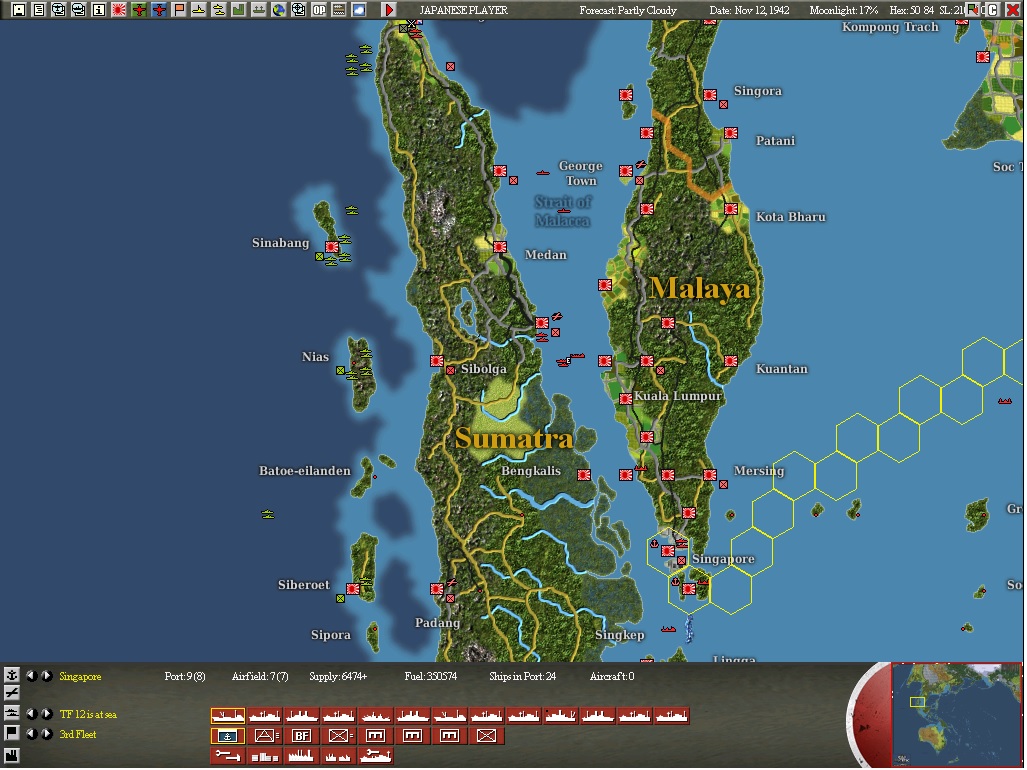Select the factory industry icon bottom-left

[12, 755]
